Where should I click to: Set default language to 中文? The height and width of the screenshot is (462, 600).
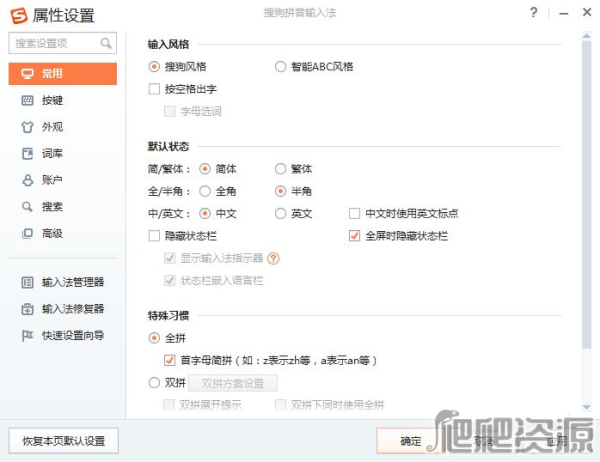(x=205, y=213)
